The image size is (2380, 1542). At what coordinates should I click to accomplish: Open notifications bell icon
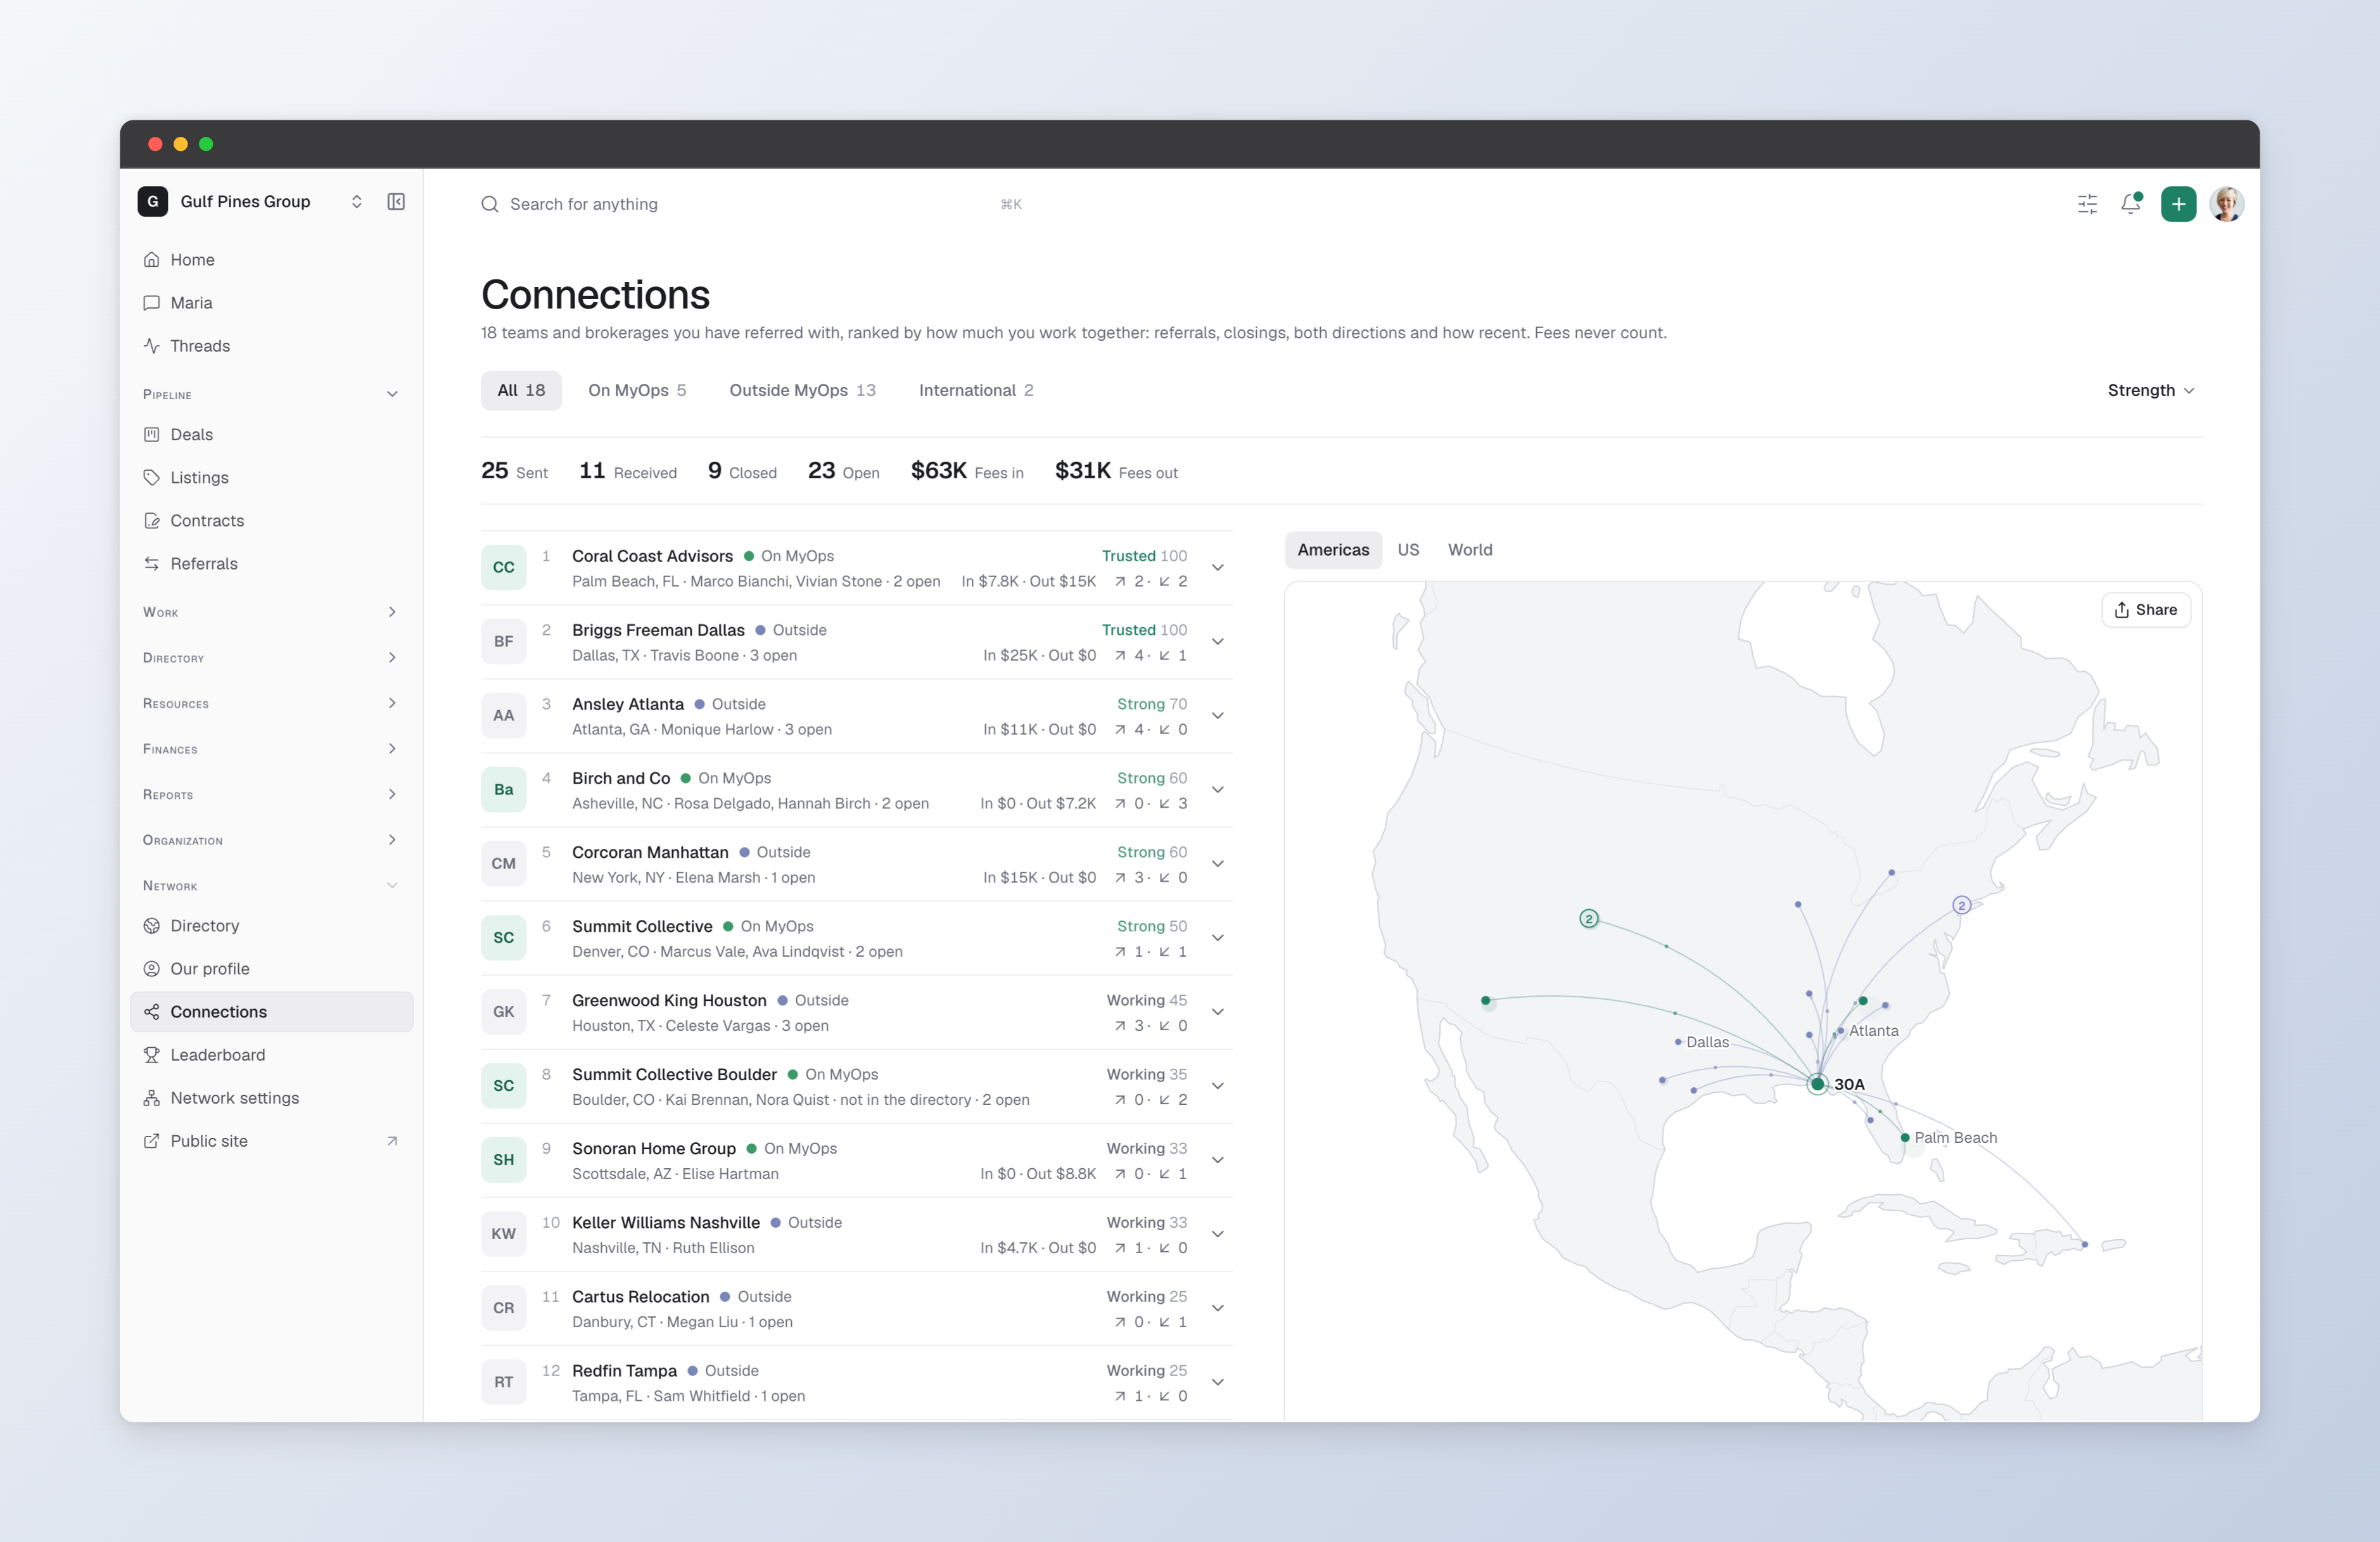tap(2131, 204)
